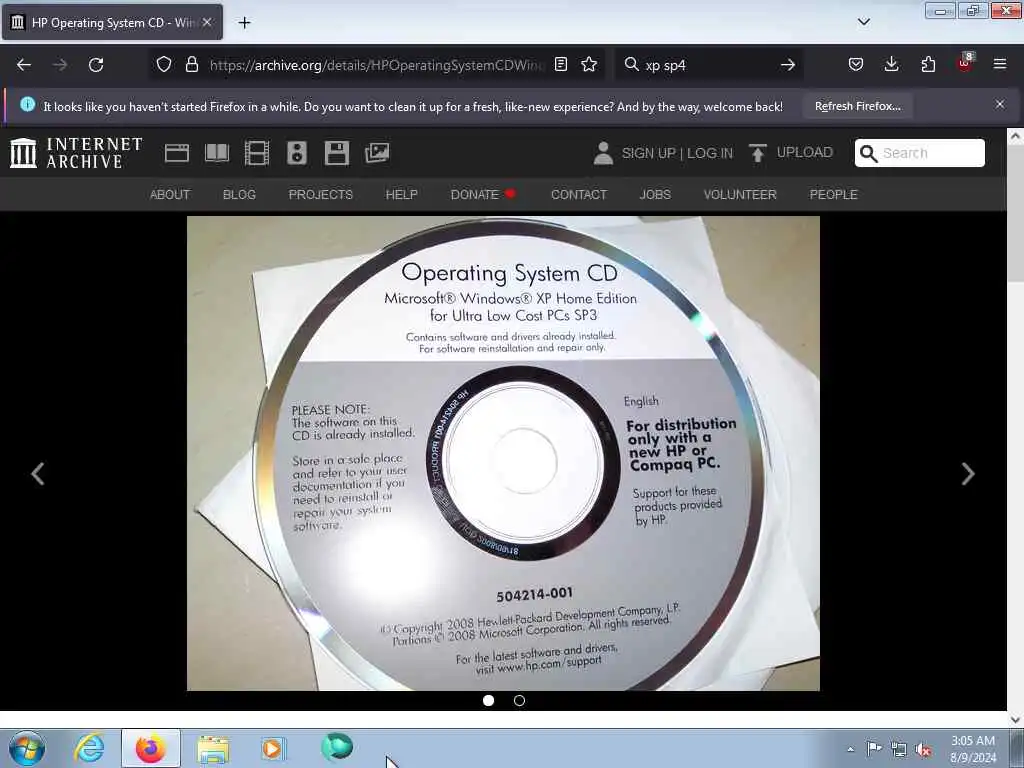Click the Action Center flag tray icon
Viewport: 1024px width, 768px height.
[x=874, y=748]
